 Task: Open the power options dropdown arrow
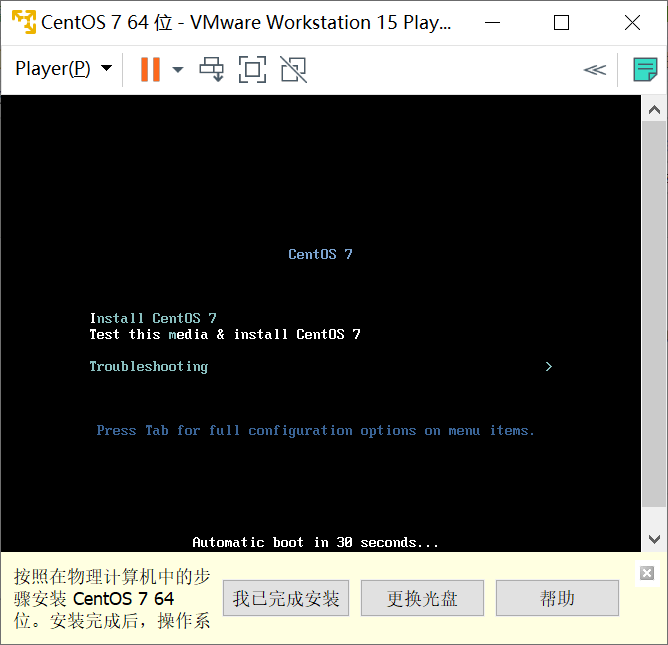tap(178, 69)
